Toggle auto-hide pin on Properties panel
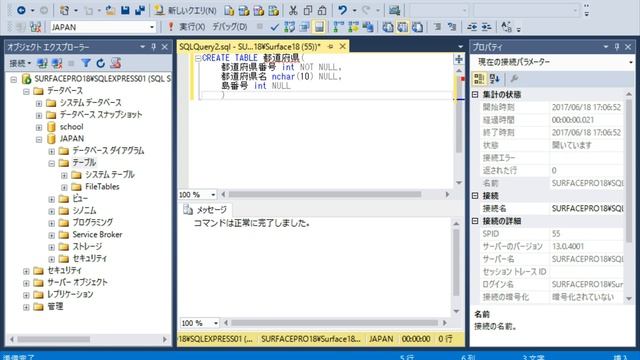Image resolution: width=640 pixels, height=360 pixels. [x=617, y=47]
